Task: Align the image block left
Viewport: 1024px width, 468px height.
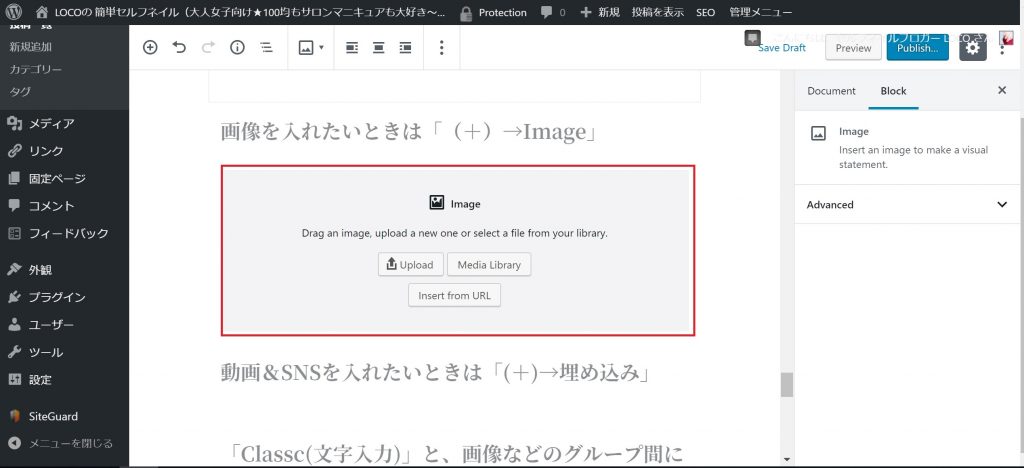Action: click(x=352, y=48)
